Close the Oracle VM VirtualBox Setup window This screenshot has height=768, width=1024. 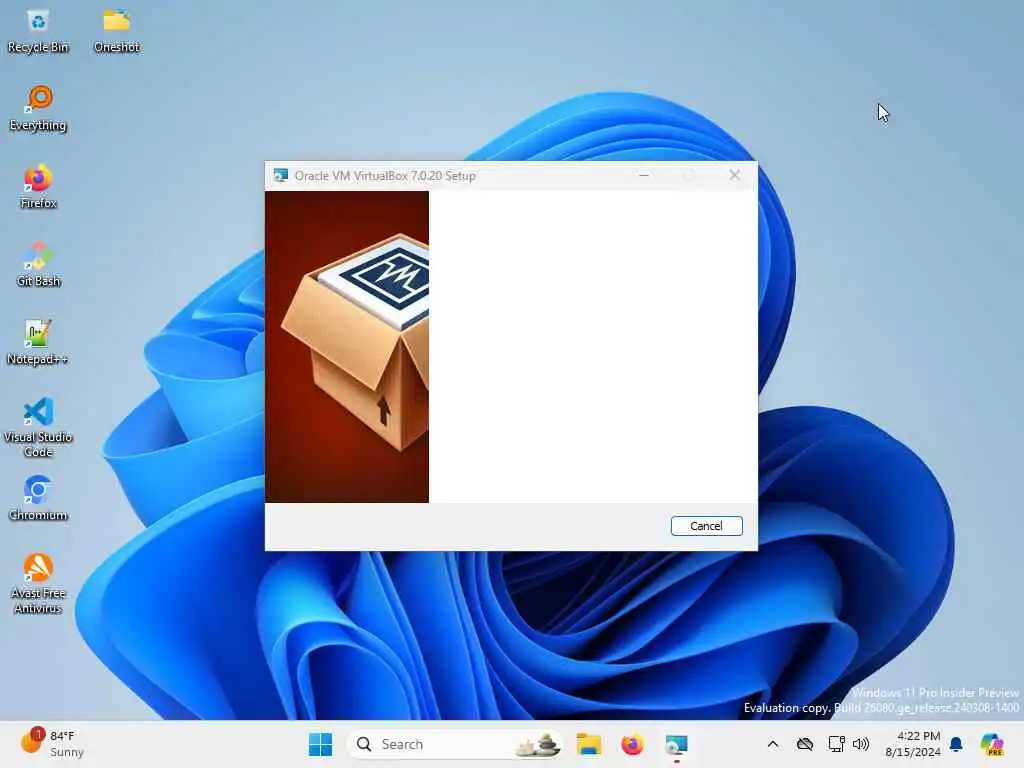coord(735,175)
